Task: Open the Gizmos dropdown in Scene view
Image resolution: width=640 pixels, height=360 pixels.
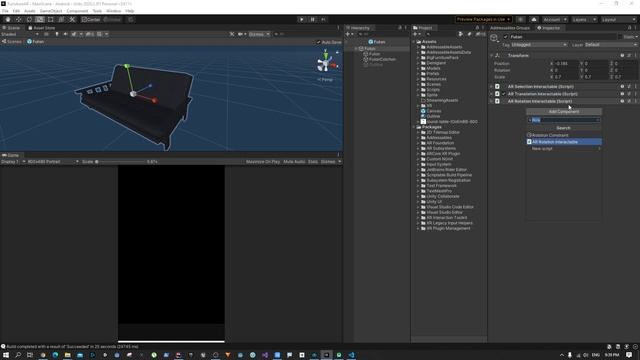Action: coord(259,34)
